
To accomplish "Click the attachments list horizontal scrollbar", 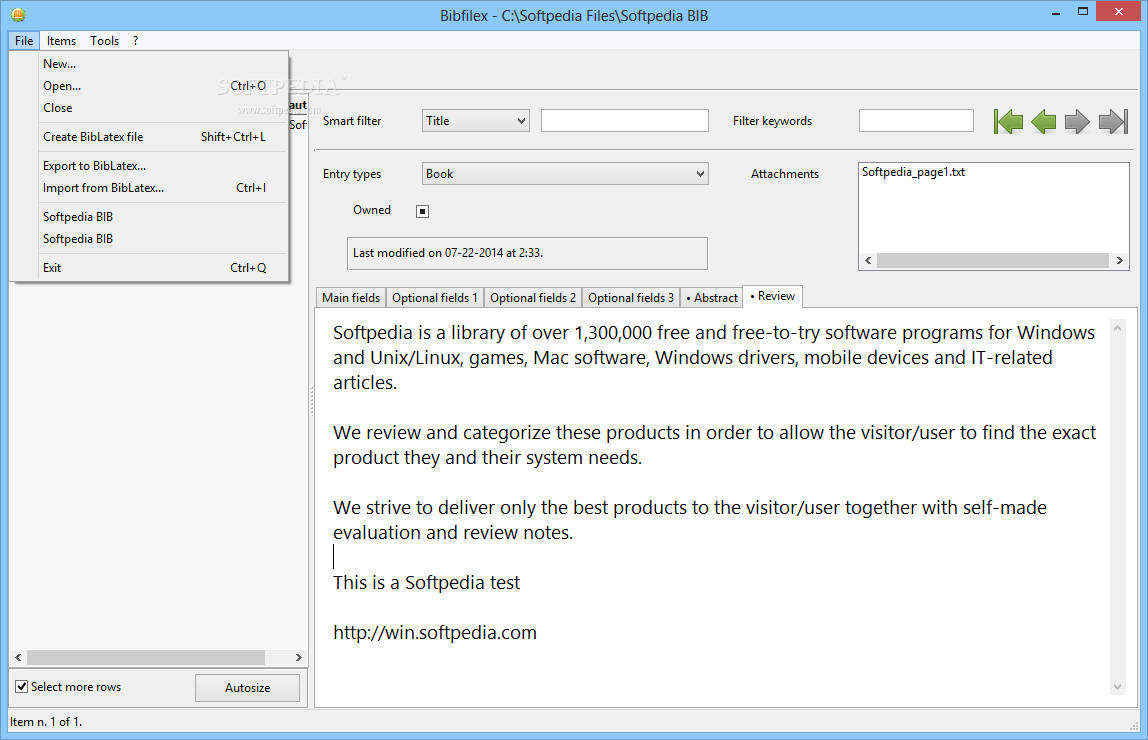I will click(x=993, y=261).
